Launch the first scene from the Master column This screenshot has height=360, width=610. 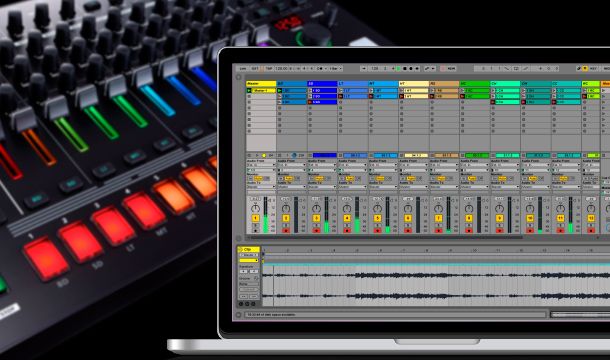(x=249, y=90)
